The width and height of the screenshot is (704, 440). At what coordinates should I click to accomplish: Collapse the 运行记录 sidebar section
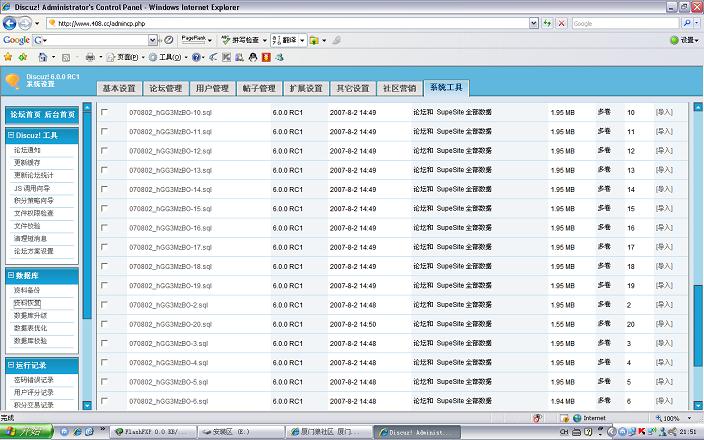11,365
